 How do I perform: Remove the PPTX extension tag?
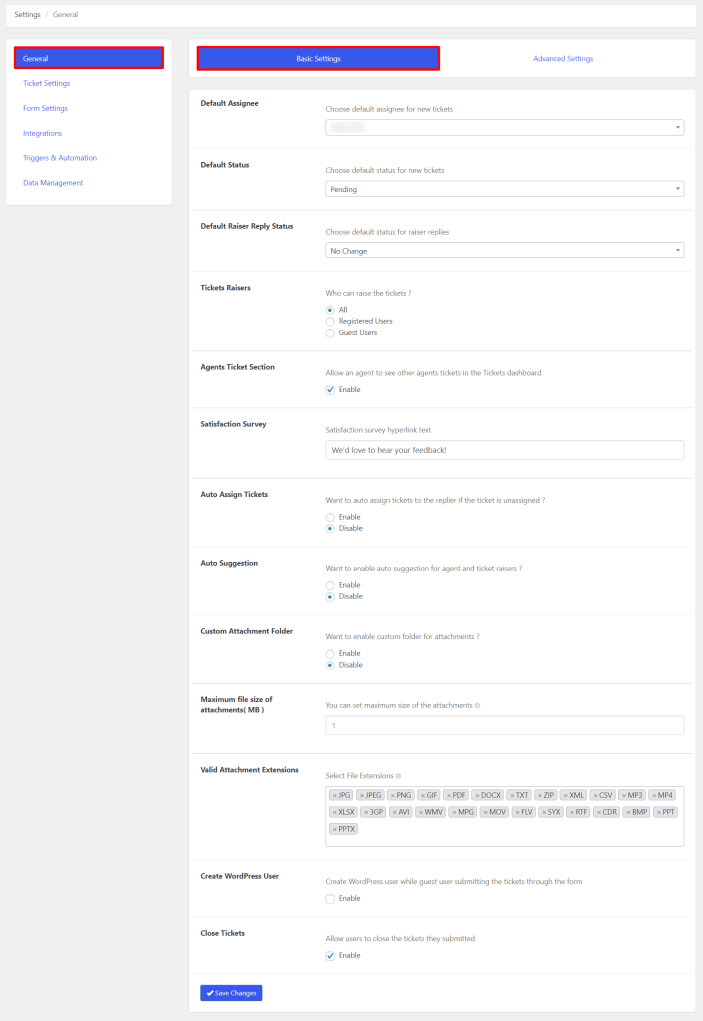coord(334,828)
